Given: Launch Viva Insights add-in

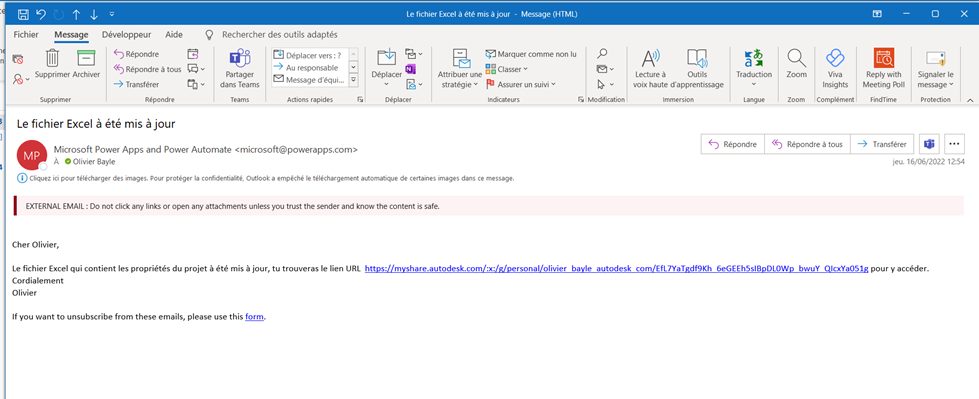Looking at the screenshot, I should [835, 69].
